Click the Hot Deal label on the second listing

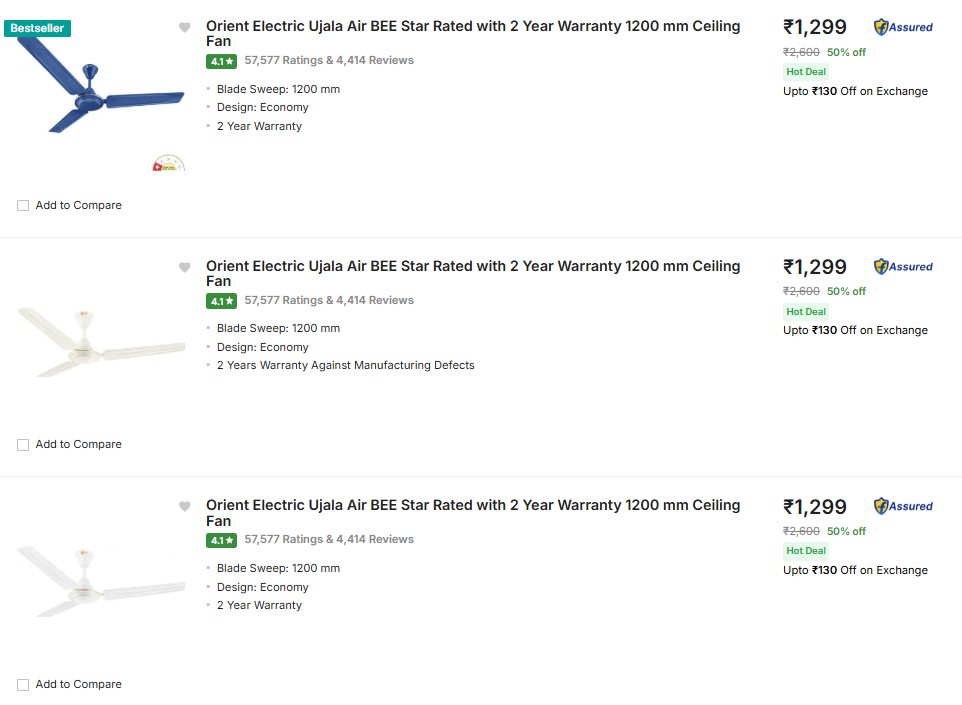(806, 312)
